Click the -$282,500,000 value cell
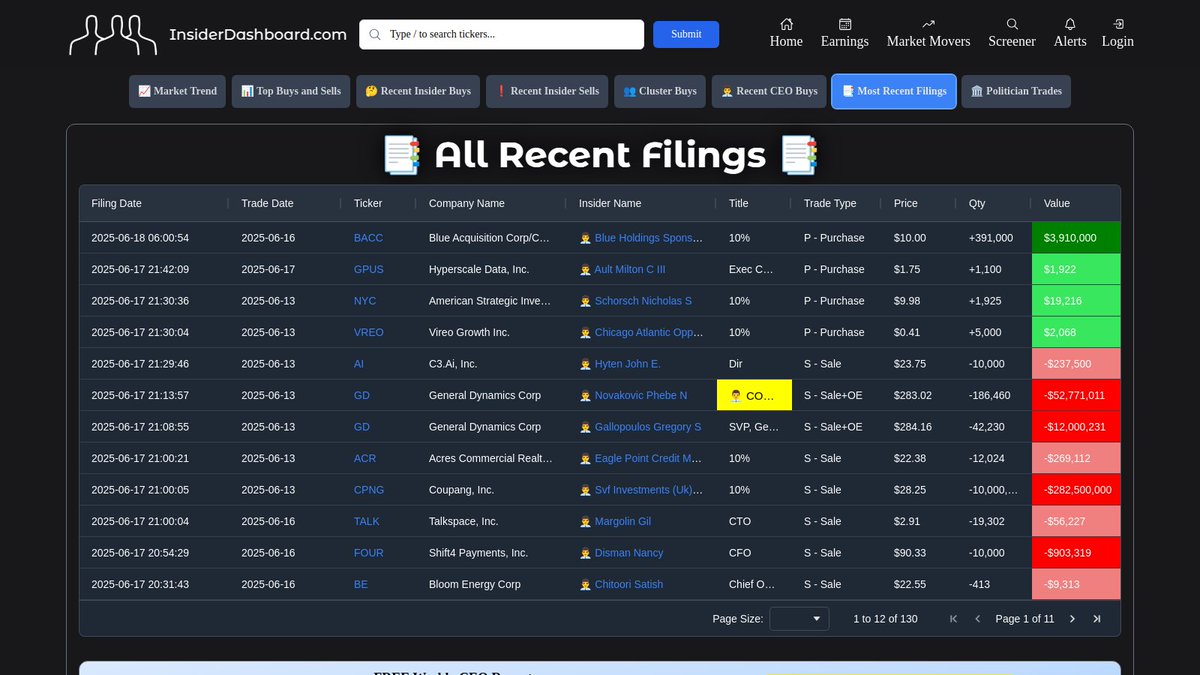Viewport: 1200px width, 675px height. (1076, 490)
